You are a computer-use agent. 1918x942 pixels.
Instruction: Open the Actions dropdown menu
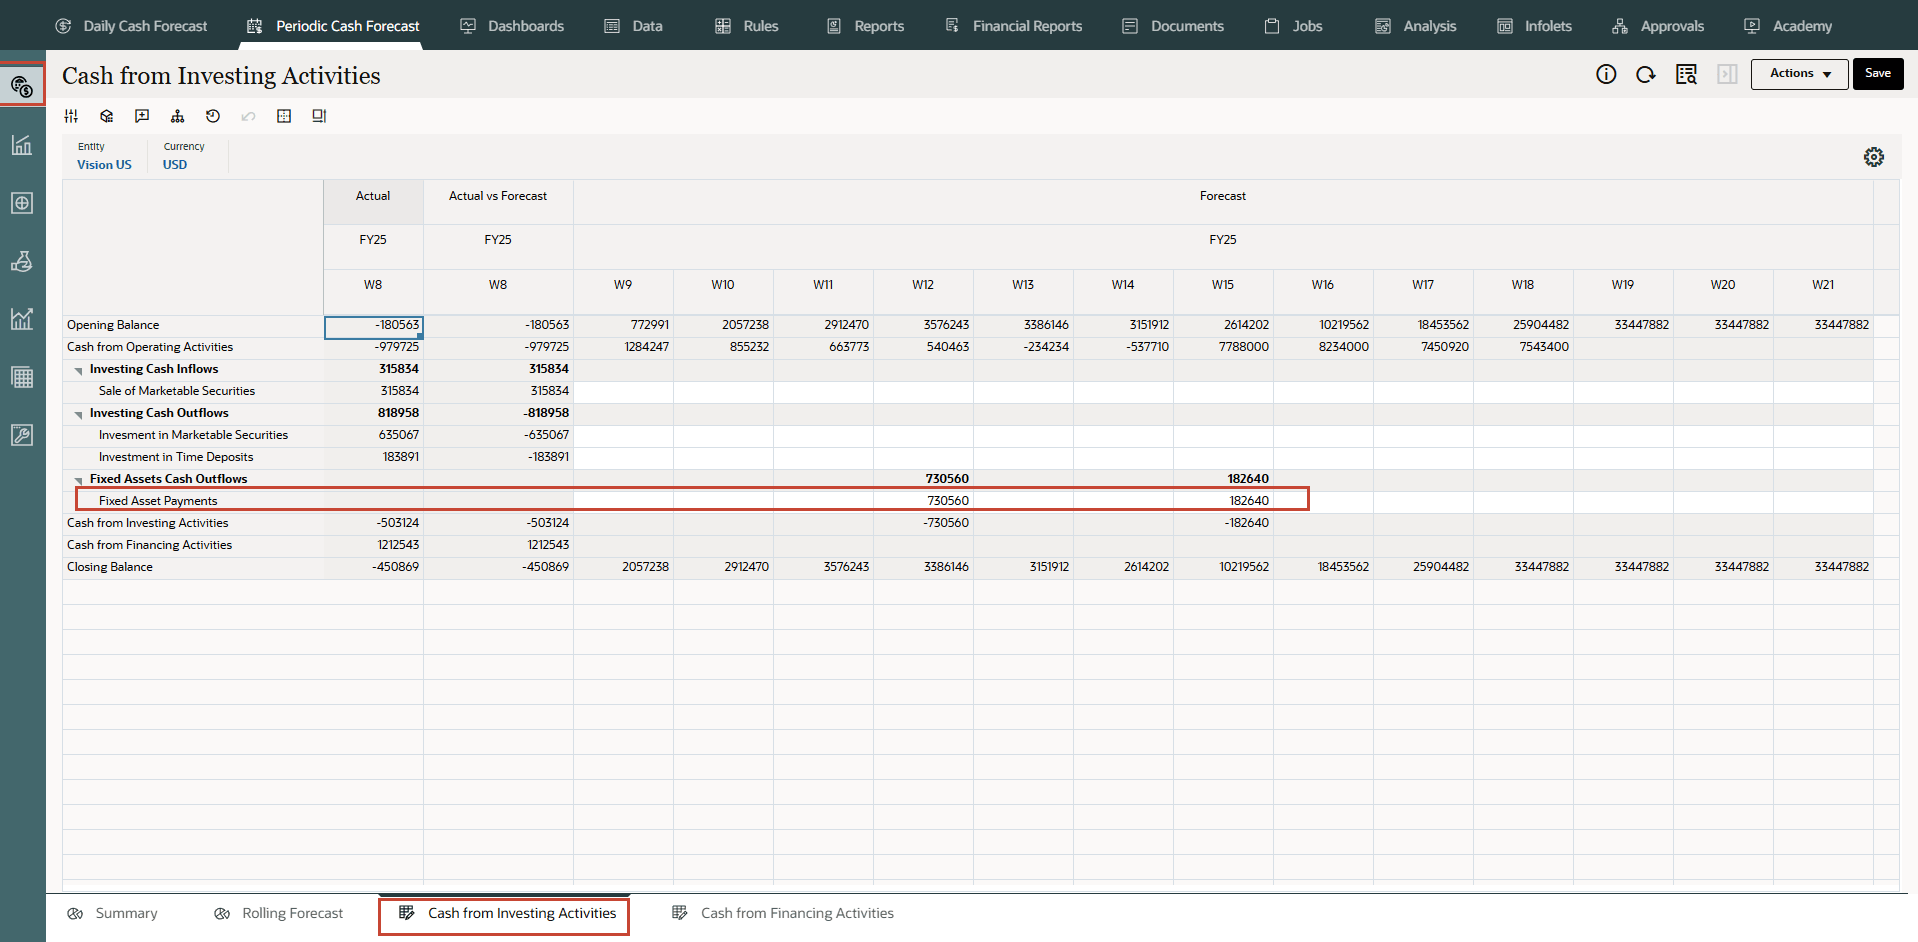1799,73
